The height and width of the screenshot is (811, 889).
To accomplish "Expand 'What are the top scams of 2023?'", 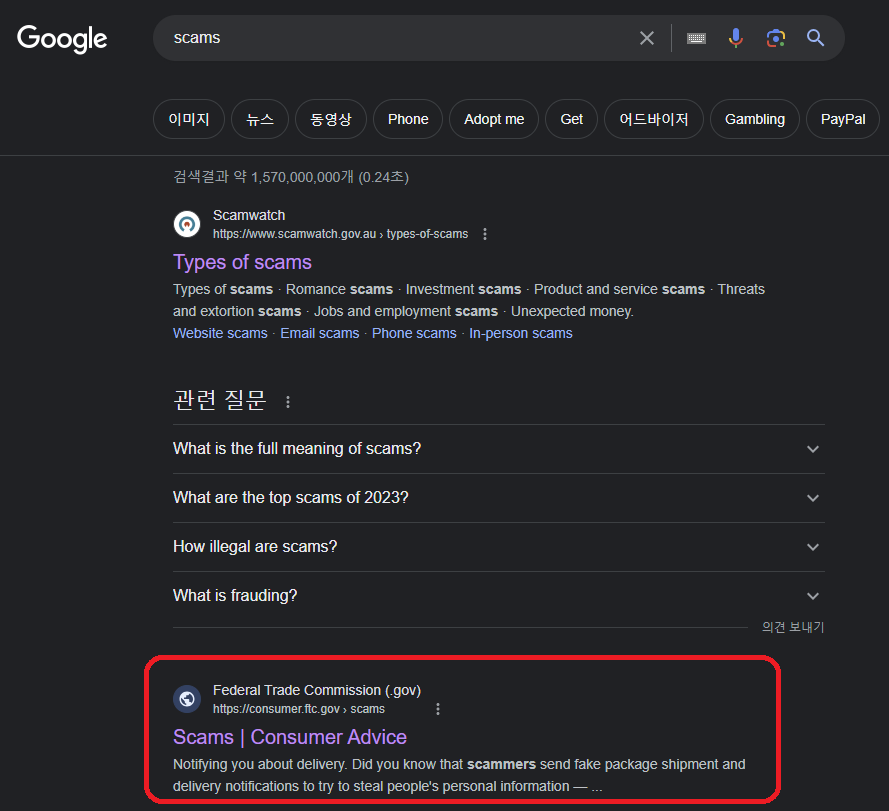I will (x=498, y=497).
